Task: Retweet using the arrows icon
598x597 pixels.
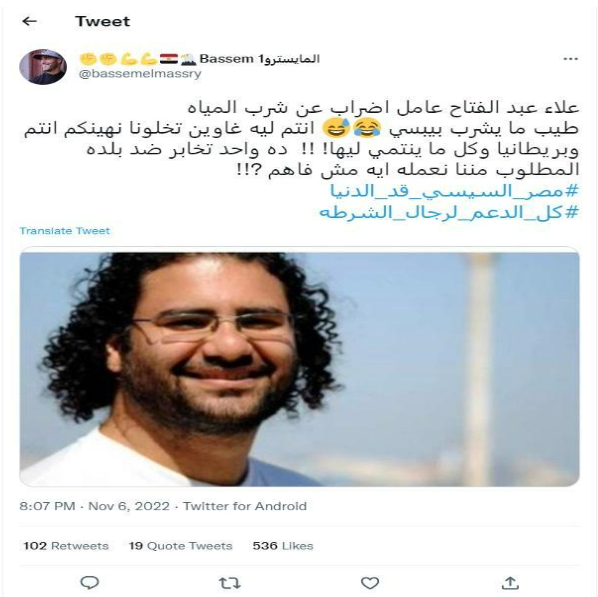Action: click(x=230, y=583)
